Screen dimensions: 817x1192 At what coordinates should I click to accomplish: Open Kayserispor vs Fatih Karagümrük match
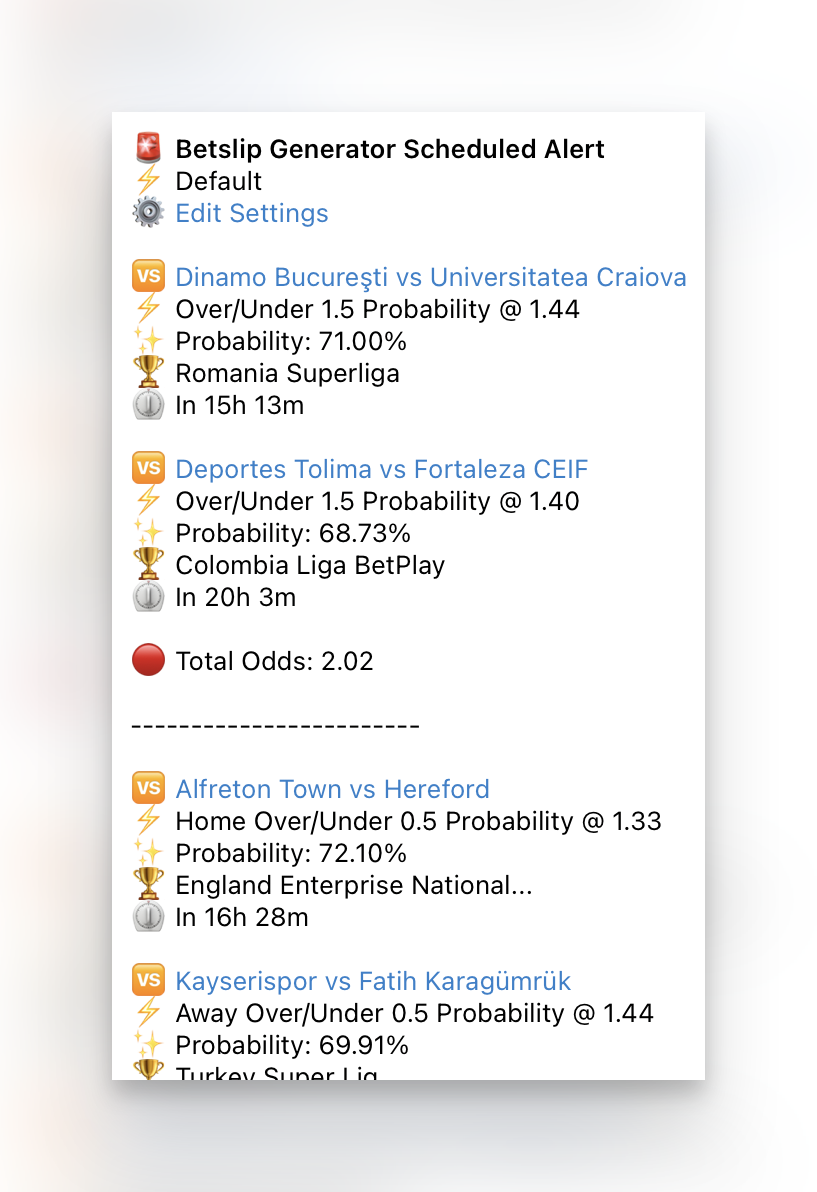(373, 981)
